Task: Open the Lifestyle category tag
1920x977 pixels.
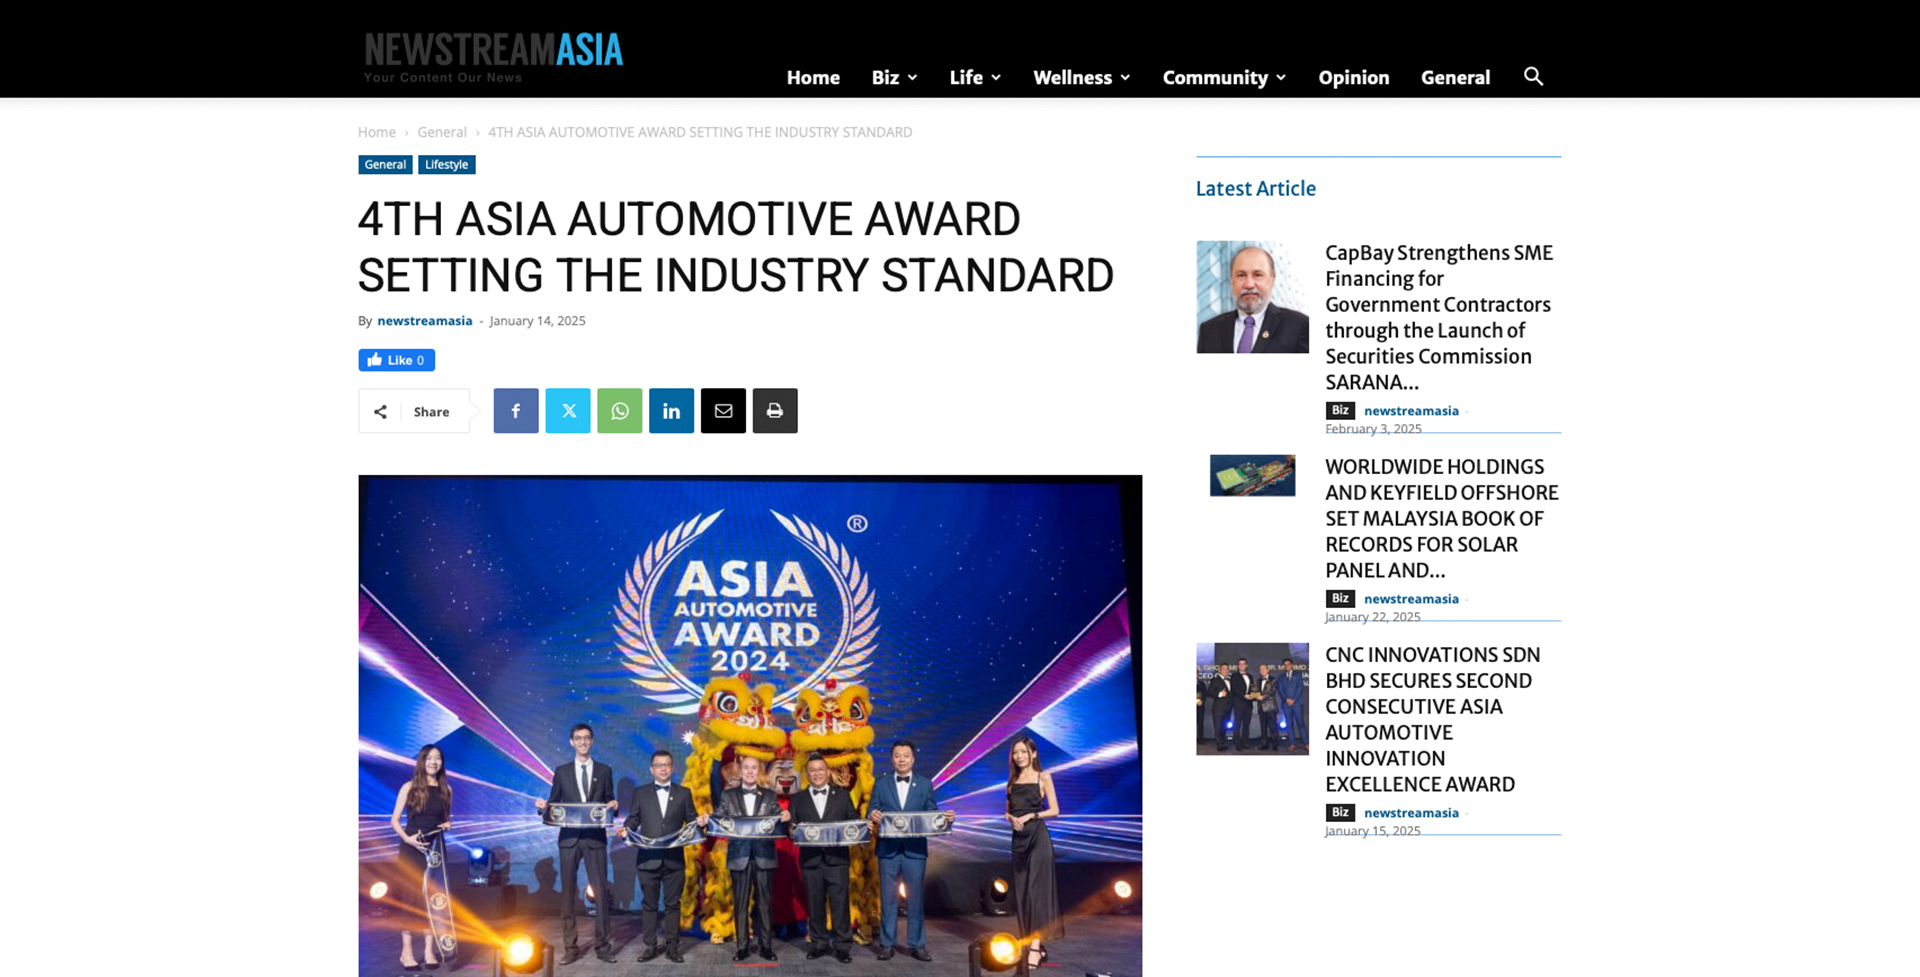Action: [446, 165]
